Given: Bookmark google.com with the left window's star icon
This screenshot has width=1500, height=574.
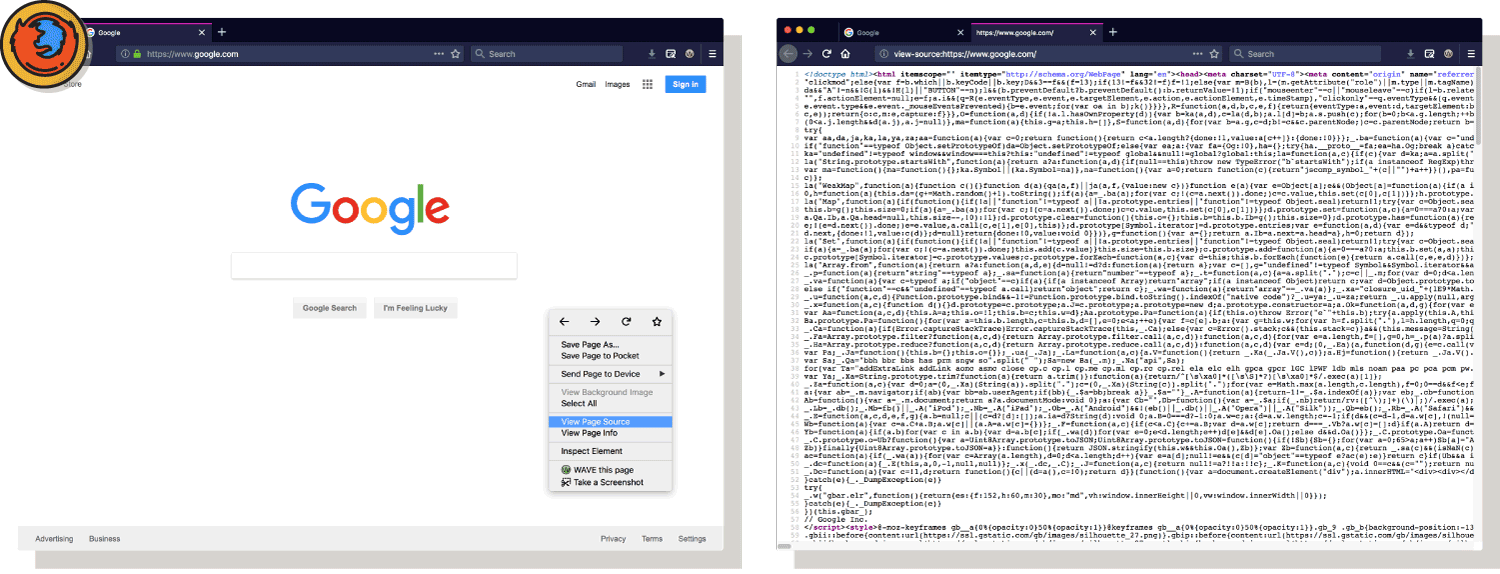Looking at the screenshot, I should click(x=455, y=54).
